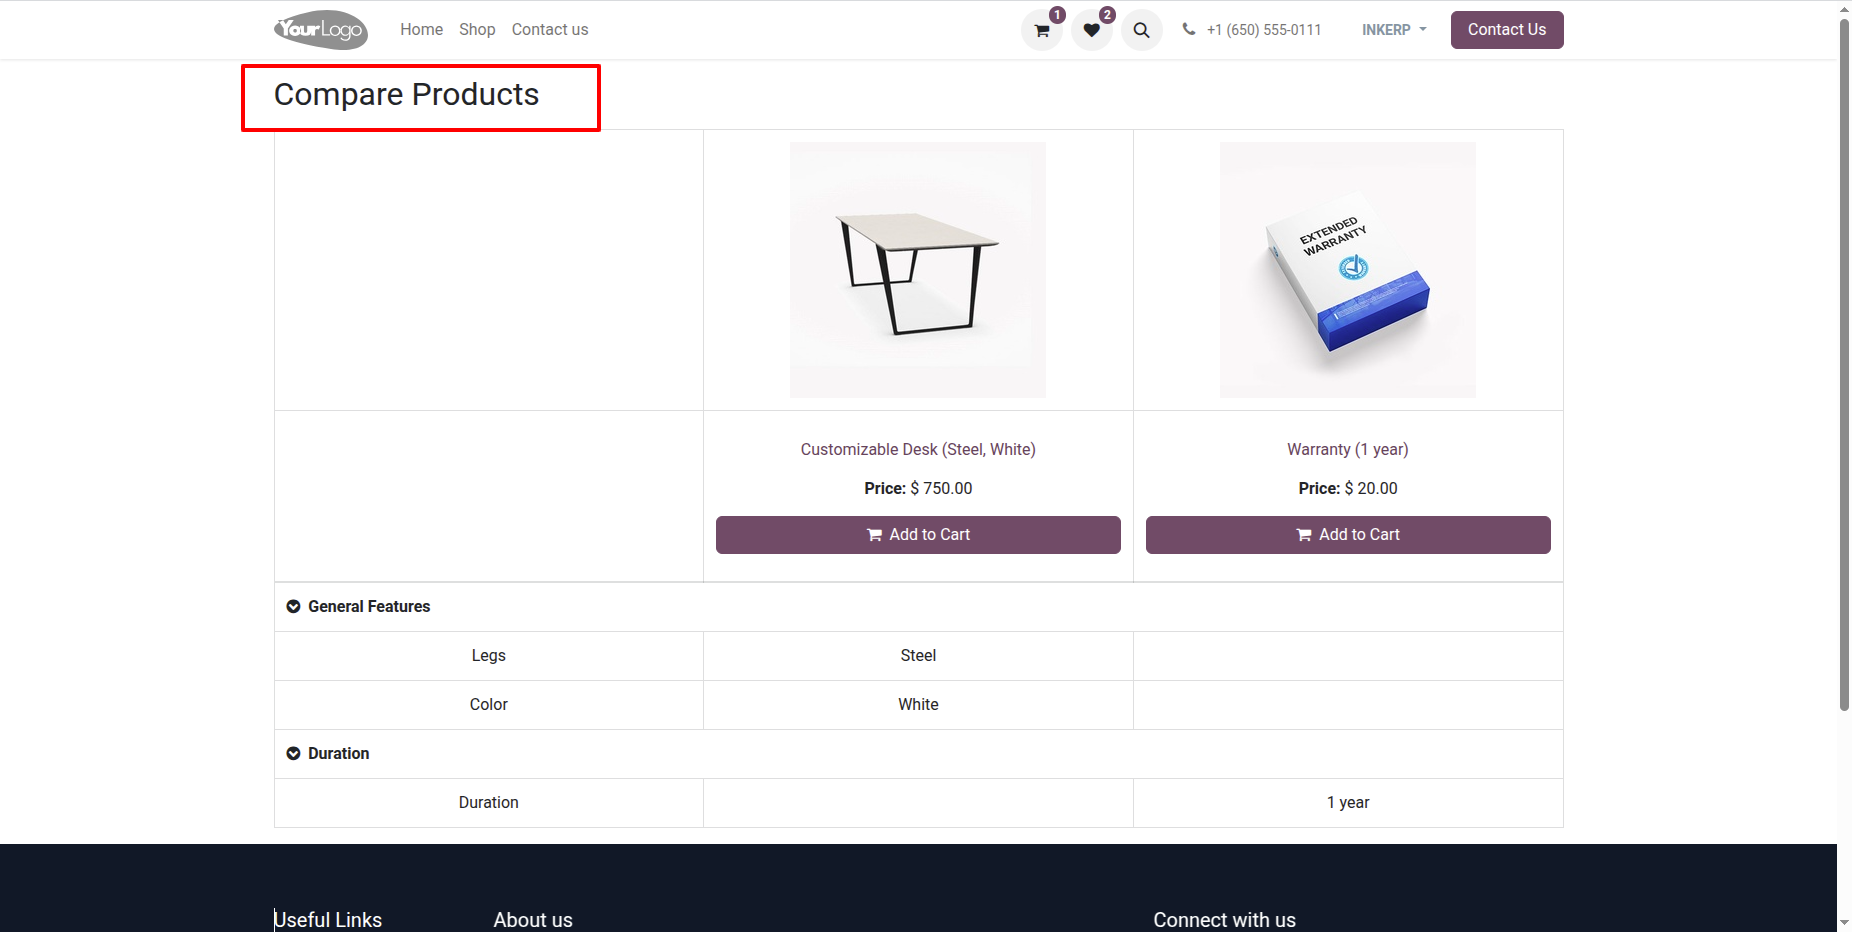Add Warranty (1 year) to cart
This screenshot has height=932, width=1852.
coord(1348,535)
